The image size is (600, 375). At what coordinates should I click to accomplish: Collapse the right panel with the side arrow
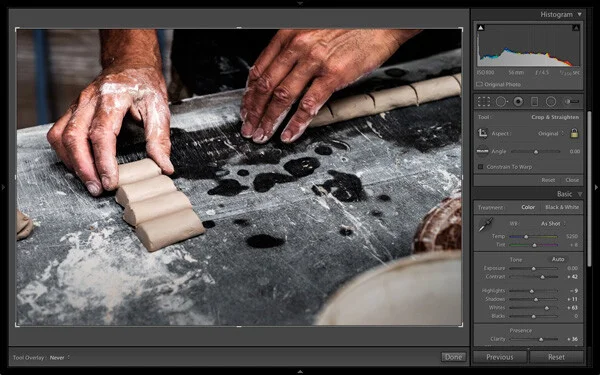[596, 187]
